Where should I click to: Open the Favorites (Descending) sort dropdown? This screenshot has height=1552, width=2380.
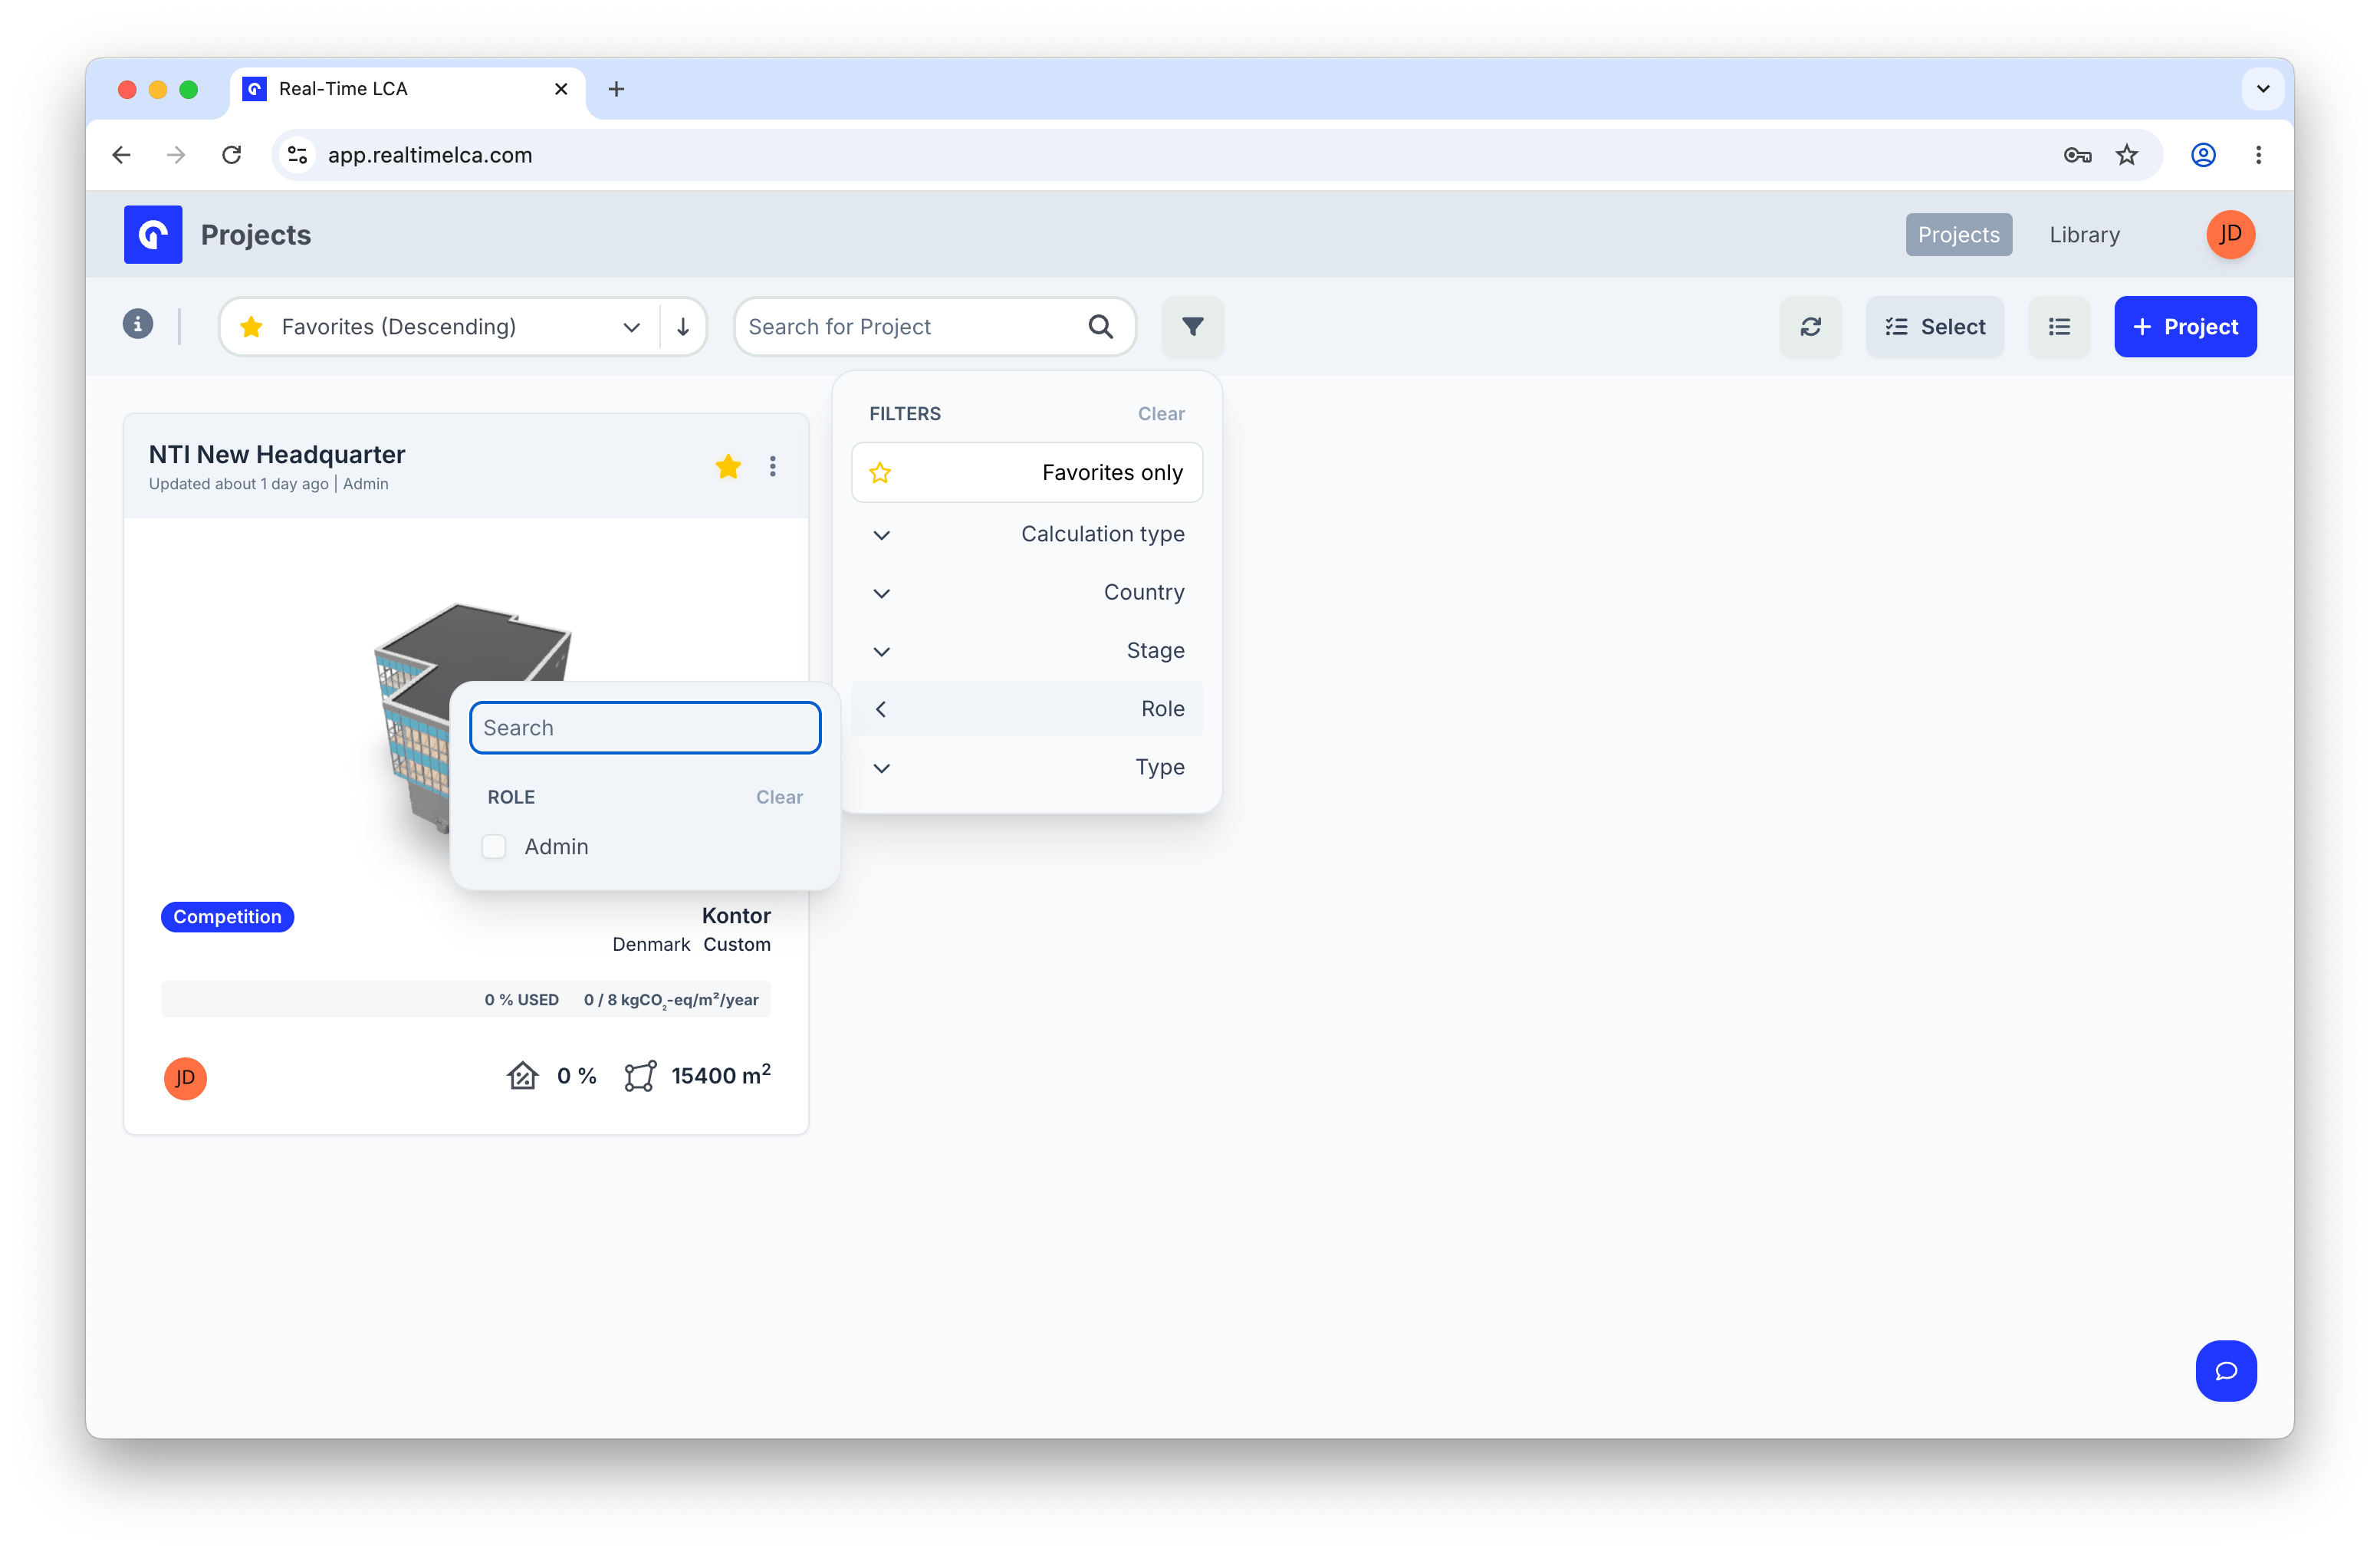pos(440,326)
